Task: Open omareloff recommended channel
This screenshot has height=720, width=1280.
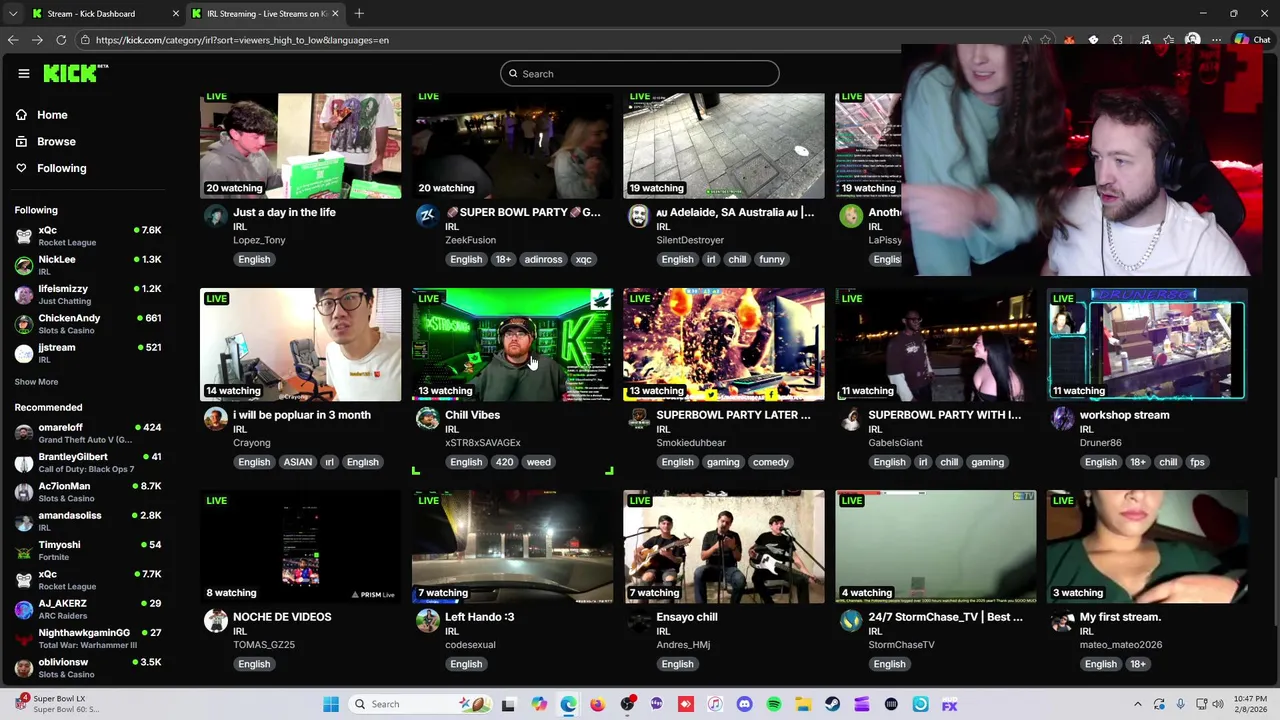Action: point(88,433)
